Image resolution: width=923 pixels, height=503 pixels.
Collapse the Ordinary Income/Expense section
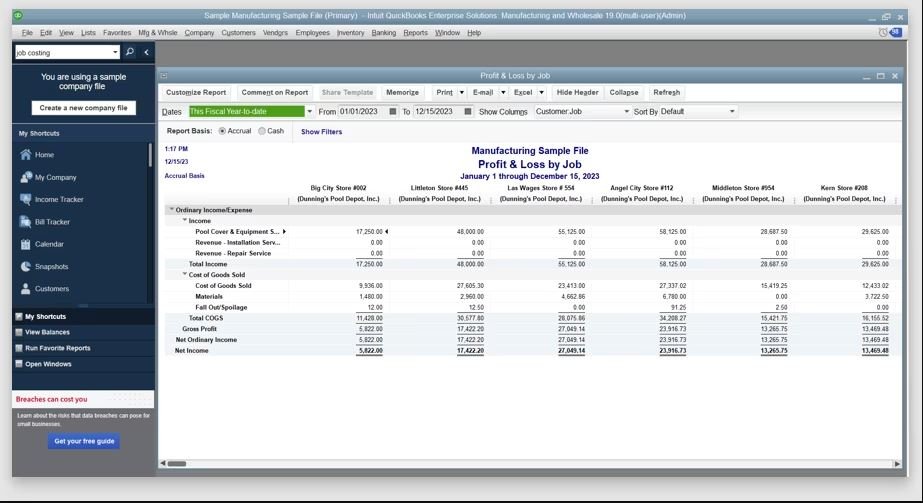(172, 209)
